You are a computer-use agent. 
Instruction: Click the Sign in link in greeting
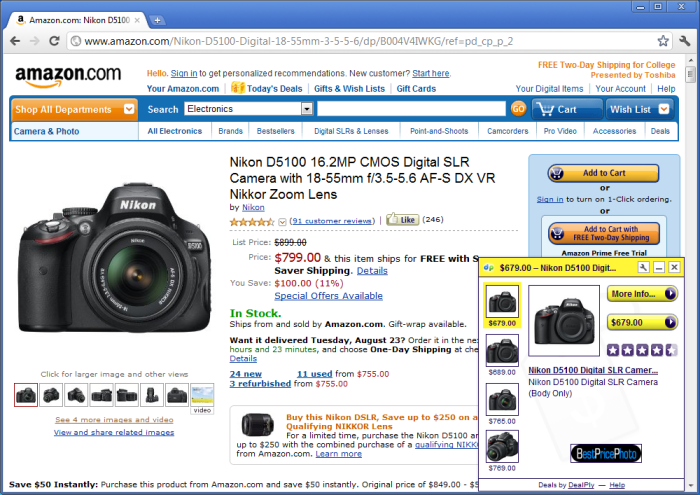click(183, 73)
